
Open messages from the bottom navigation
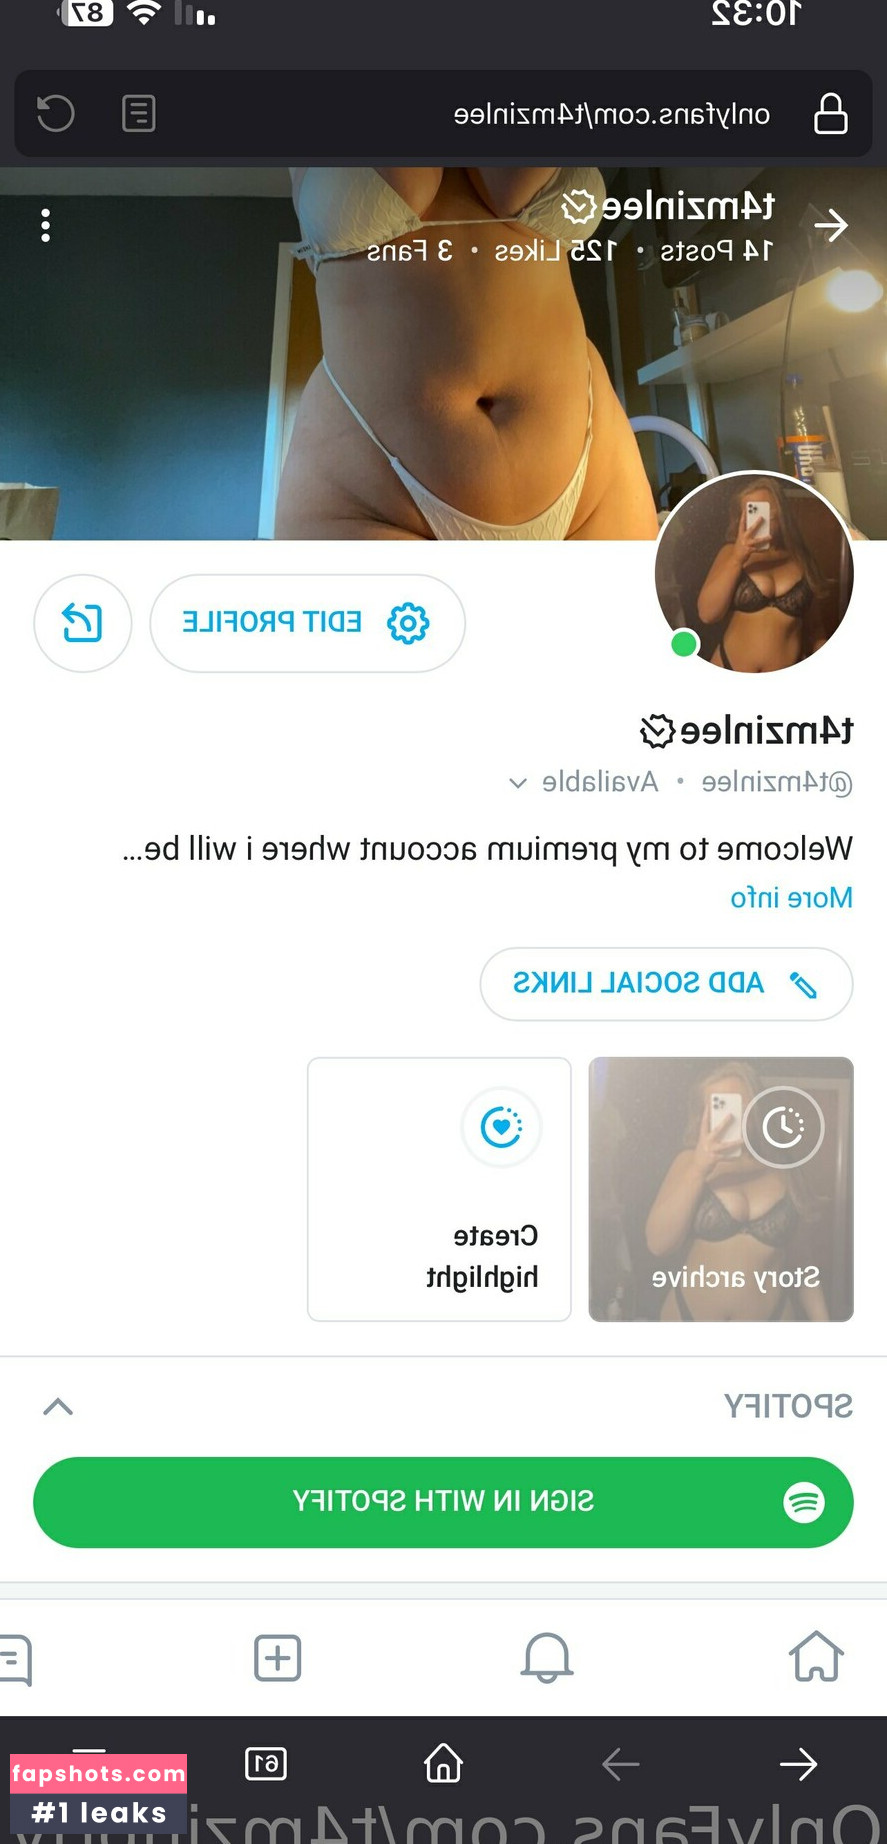[16, 1659]
